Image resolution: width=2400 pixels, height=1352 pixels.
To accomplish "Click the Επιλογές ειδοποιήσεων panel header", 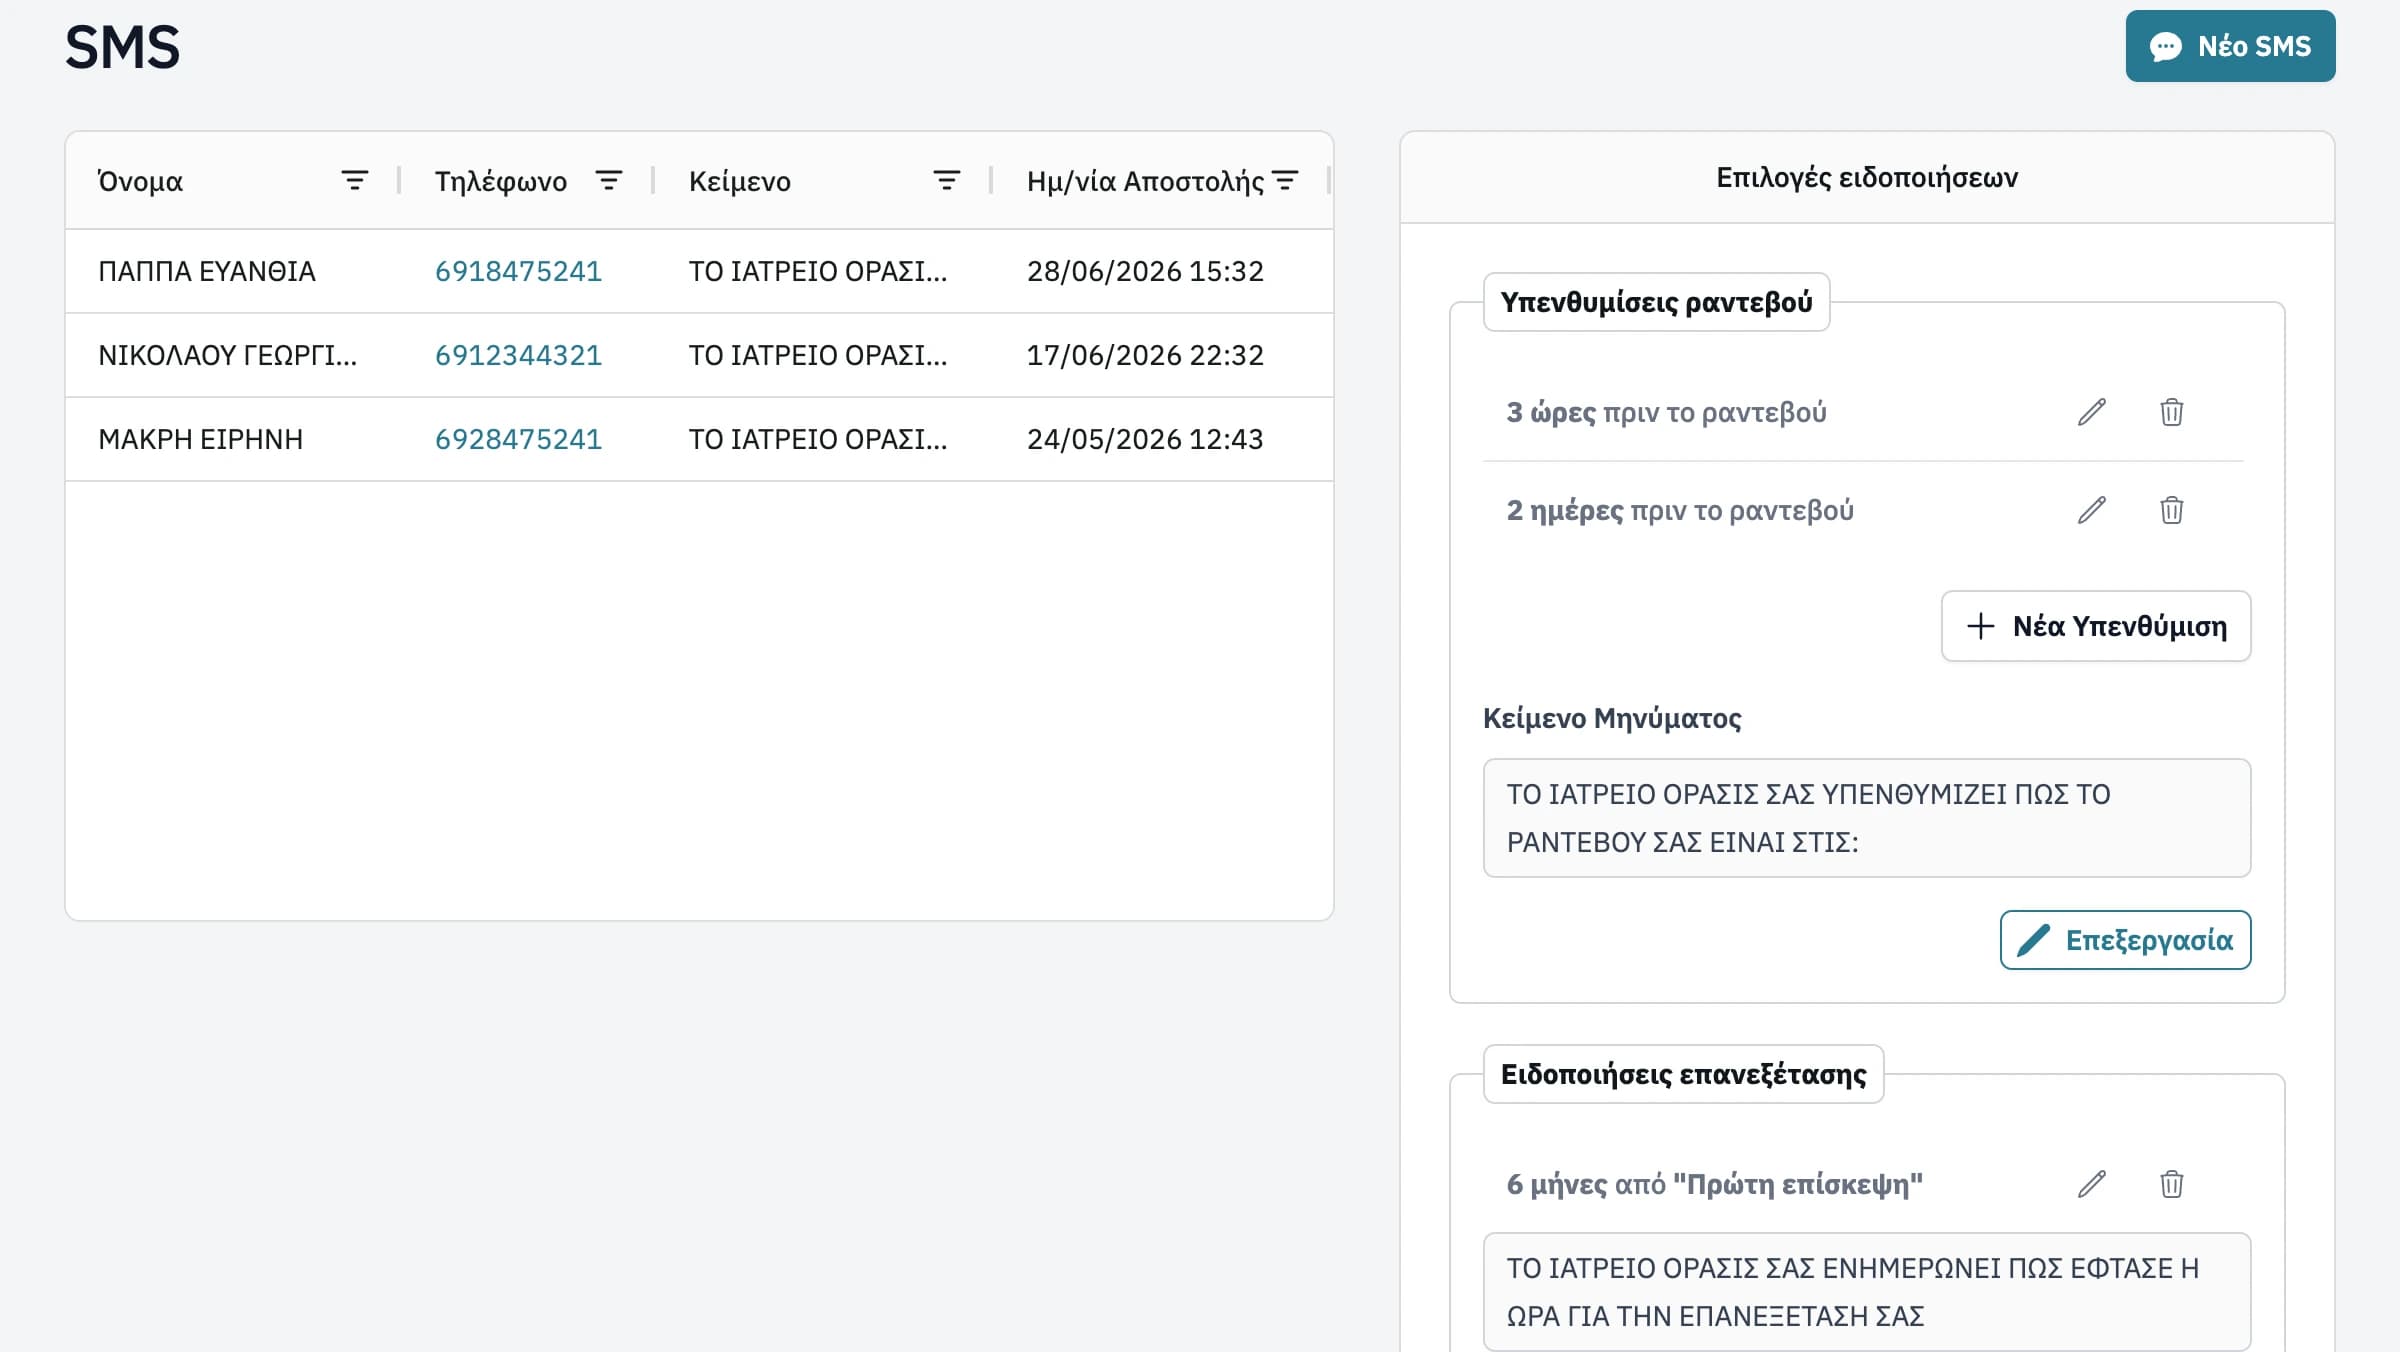I will pyautogui.click(x=1867, y=177).
